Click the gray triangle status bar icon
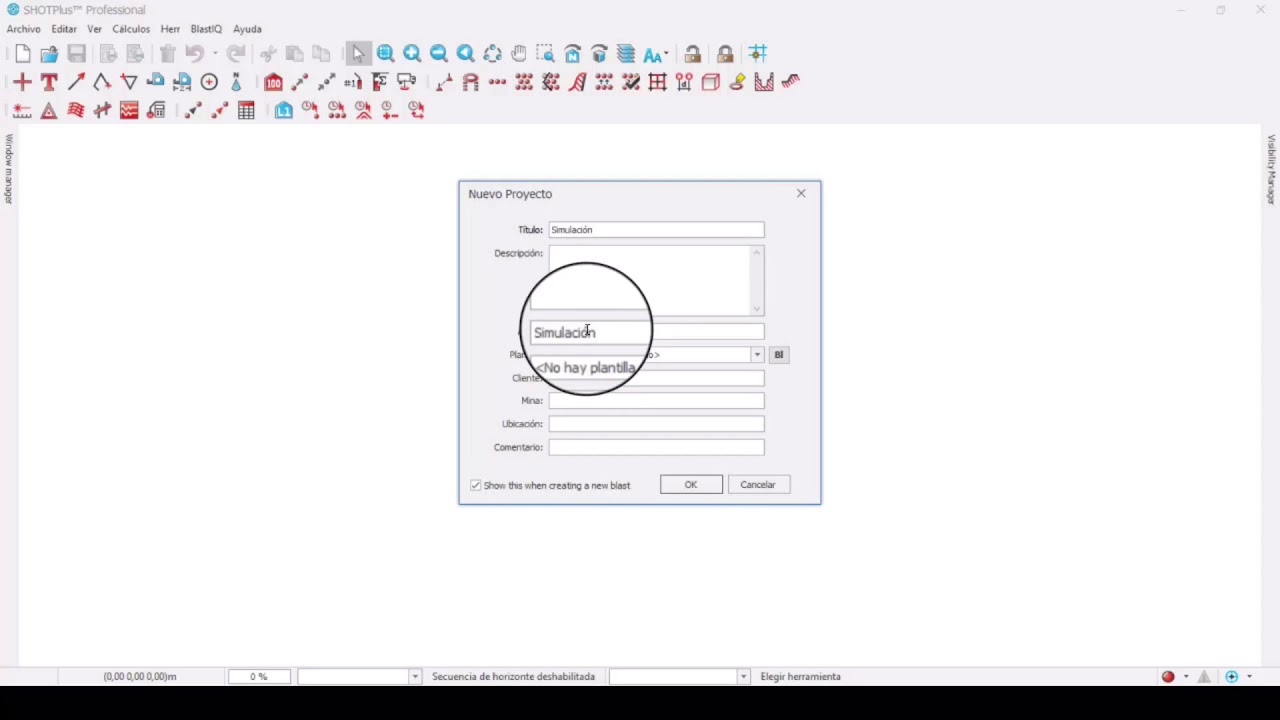This screenshot has height=720, width=1280. pos(1205,677)
